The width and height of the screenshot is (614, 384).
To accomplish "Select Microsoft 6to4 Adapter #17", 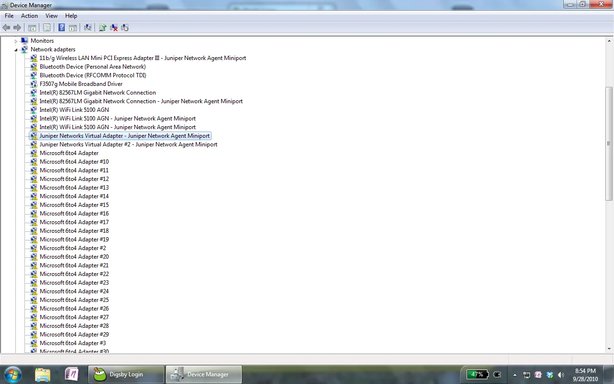I will tap(74, 222).
